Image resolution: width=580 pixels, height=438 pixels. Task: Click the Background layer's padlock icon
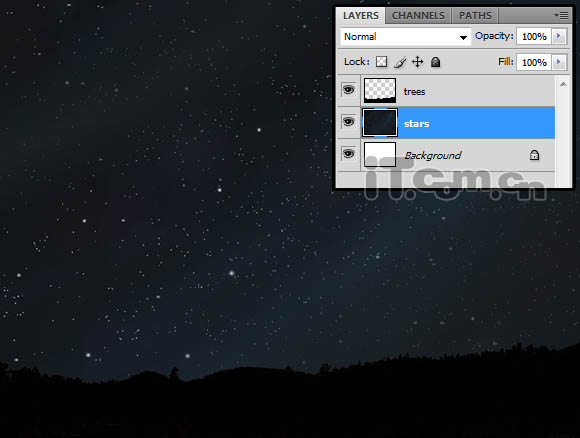coord(534,155)
